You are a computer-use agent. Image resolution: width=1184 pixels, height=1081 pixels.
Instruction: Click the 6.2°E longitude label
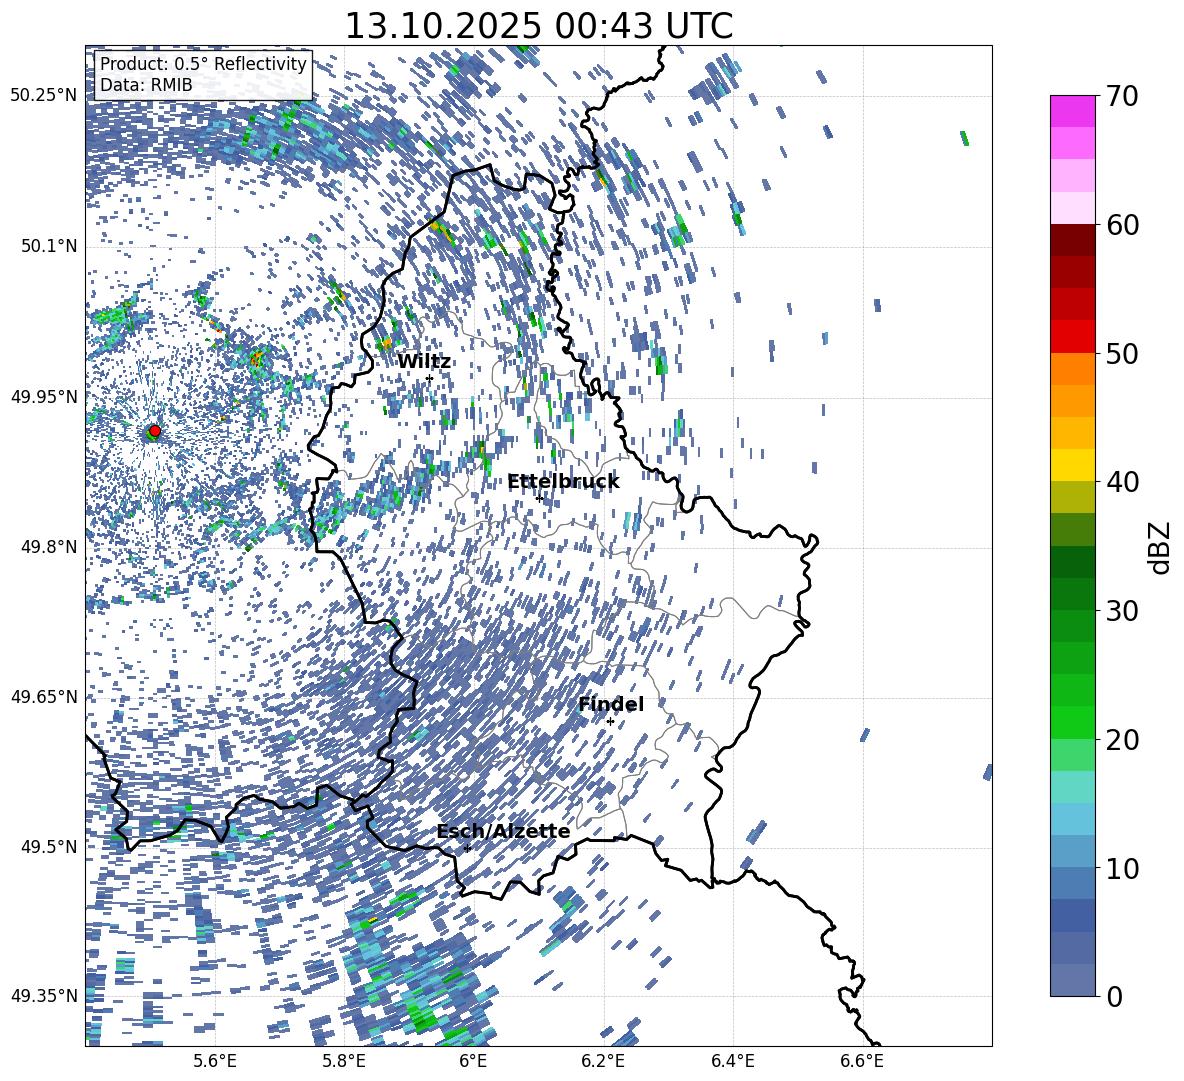[x=603, y=1062]
